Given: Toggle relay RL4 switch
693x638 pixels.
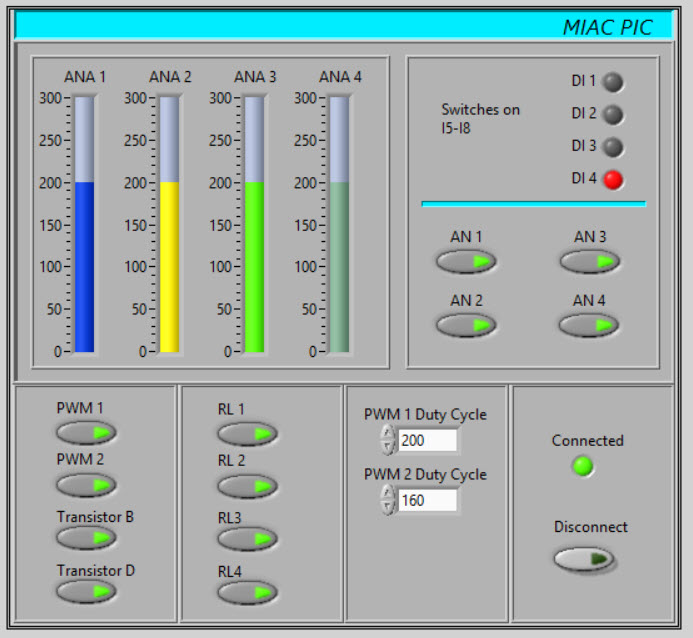Looking at the screenshot, I should coord(248,592).
